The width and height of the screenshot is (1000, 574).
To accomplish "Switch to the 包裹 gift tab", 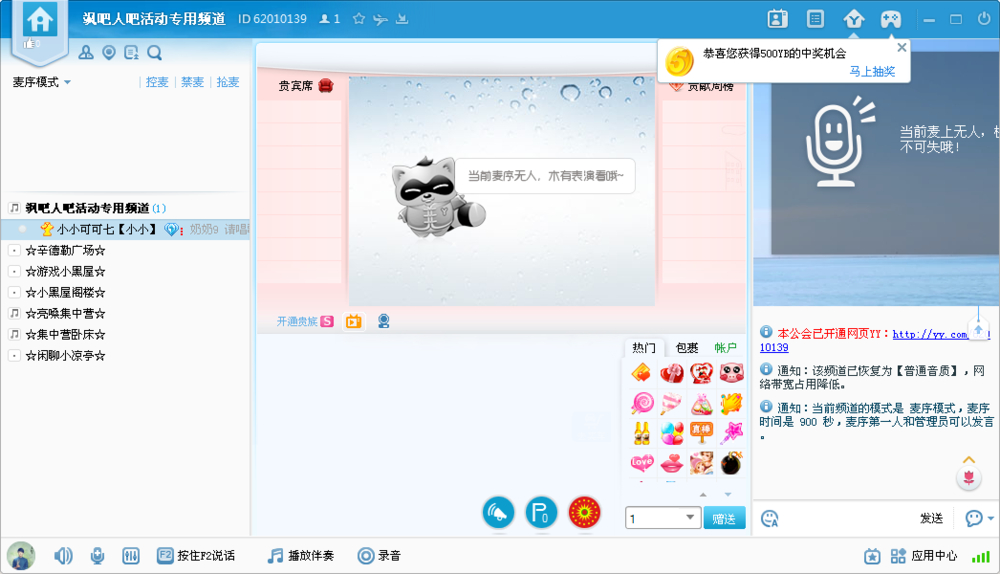I will pyautogui.click(x=687, y=348).
